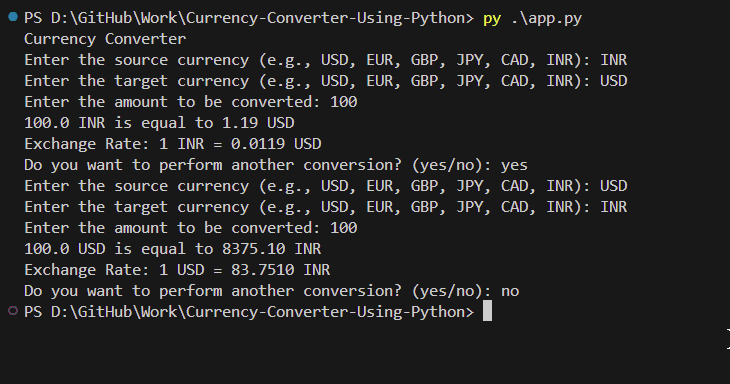Viewport: 730px width, 384px height.
Task: Click the yellow 'py' command text
Action: click(x=492, y=19)
